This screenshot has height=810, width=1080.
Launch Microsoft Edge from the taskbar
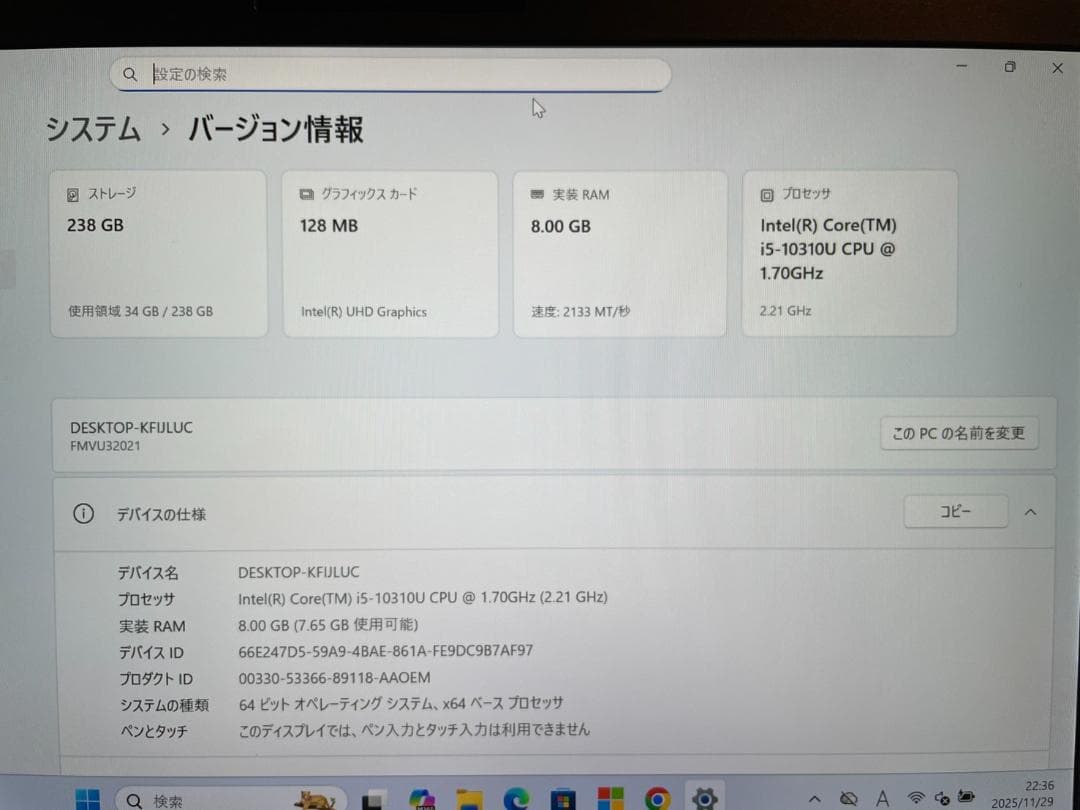(515, 798)
